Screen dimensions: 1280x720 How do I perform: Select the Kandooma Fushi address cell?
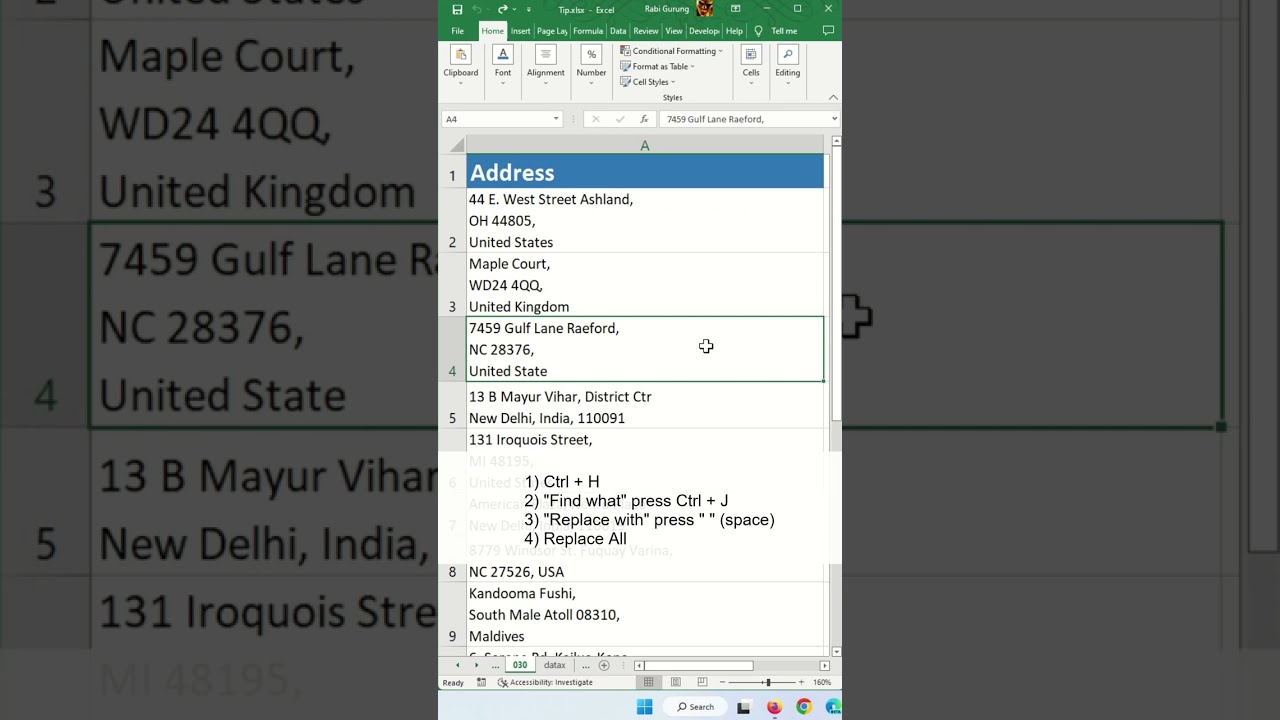(645, 615)
